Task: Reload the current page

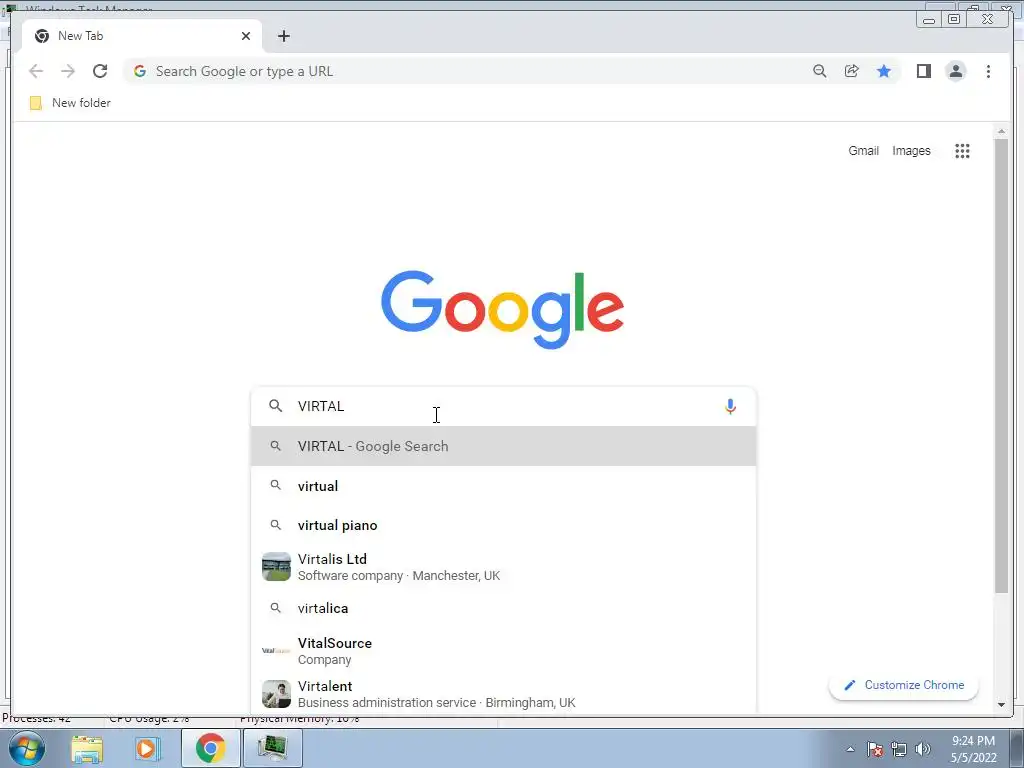Action: 100,71
